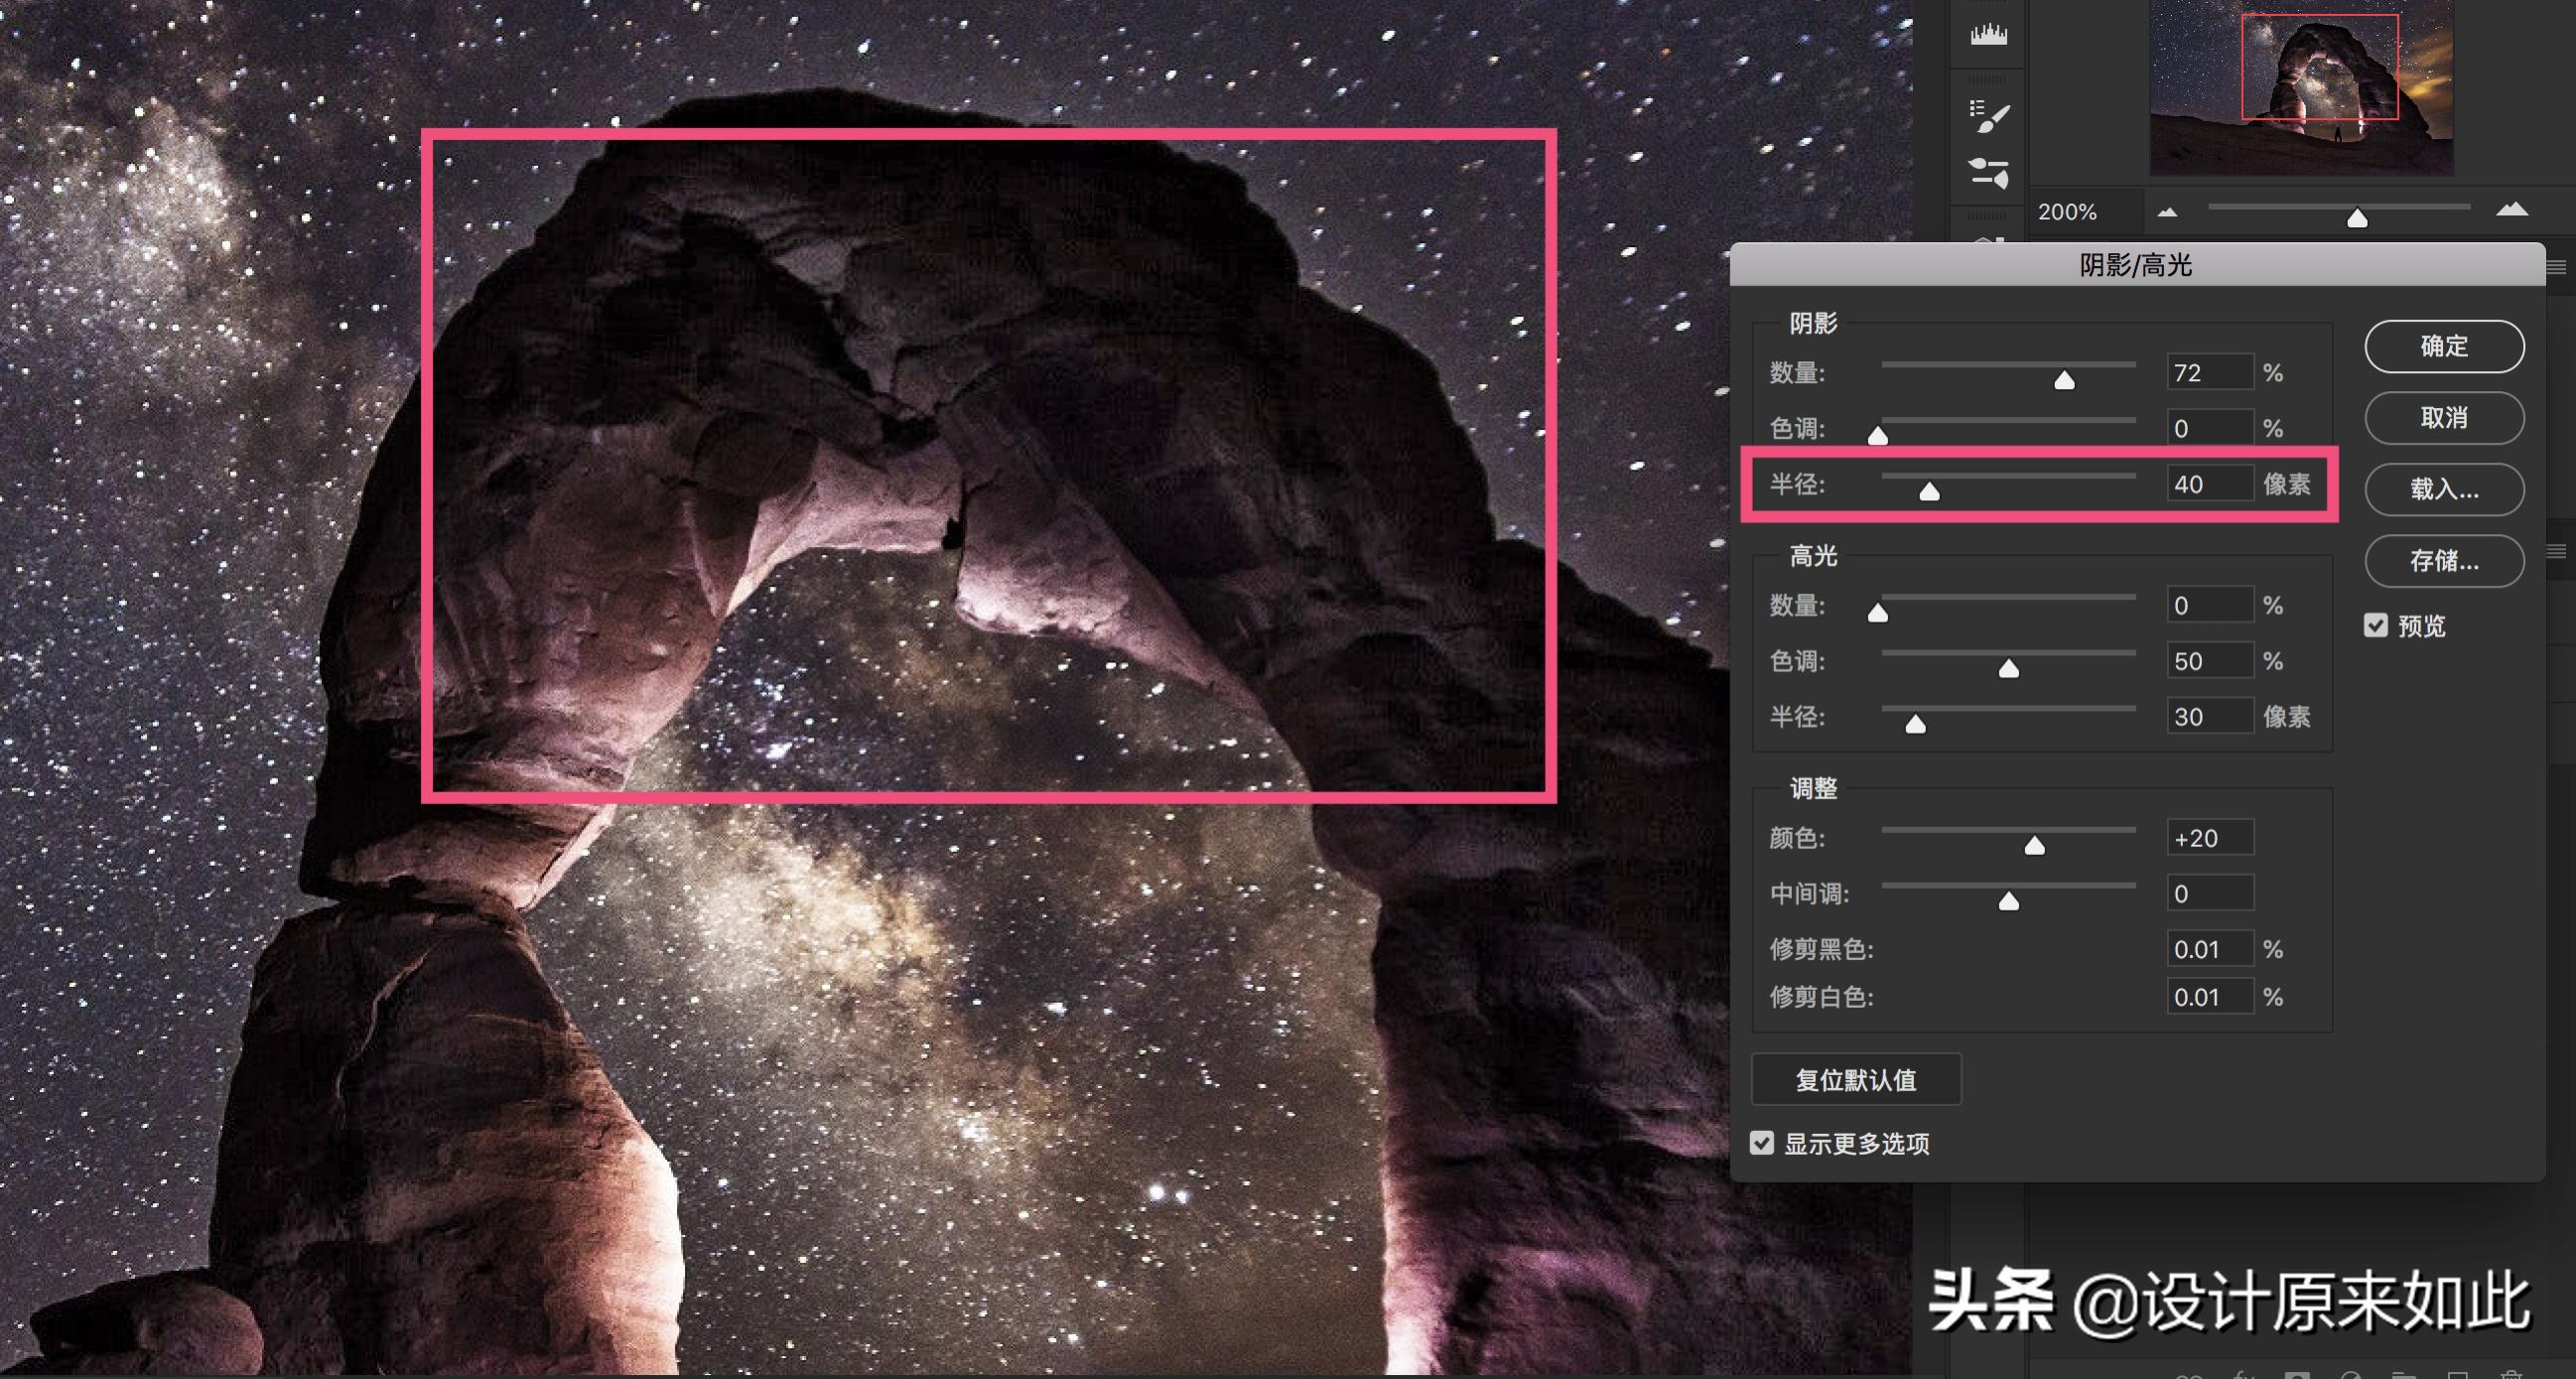Click the navigator zoom out mountain icon
The width and height of the screenshot is (2576, 1379).
coord(2167,212)
